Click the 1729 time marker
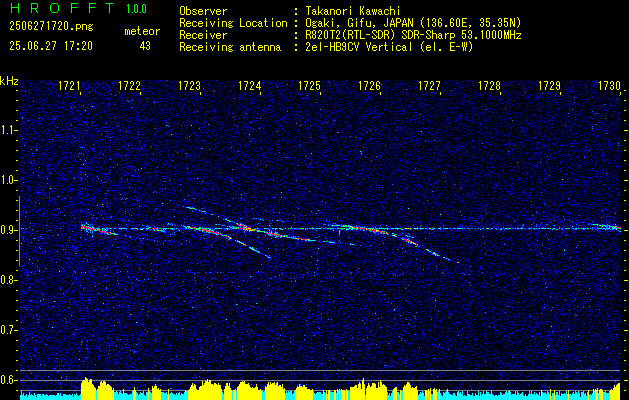629x400 pixels. [549, 86]
